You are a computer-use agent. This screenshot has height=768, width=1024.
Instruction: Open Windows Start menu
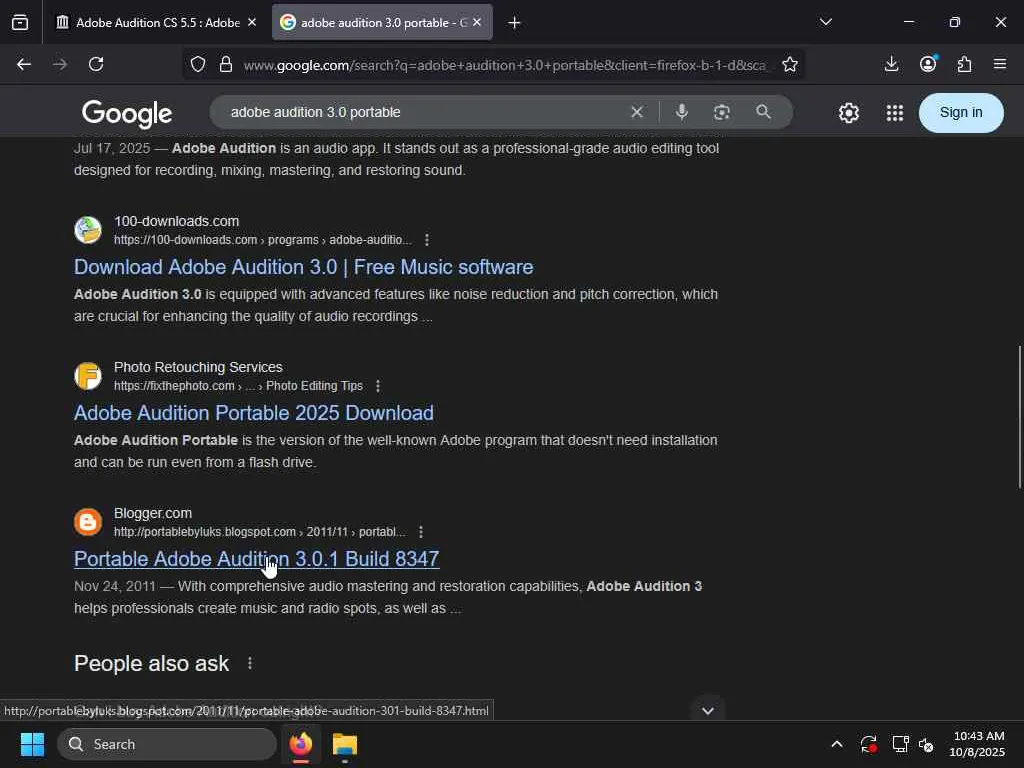point(32,744)
